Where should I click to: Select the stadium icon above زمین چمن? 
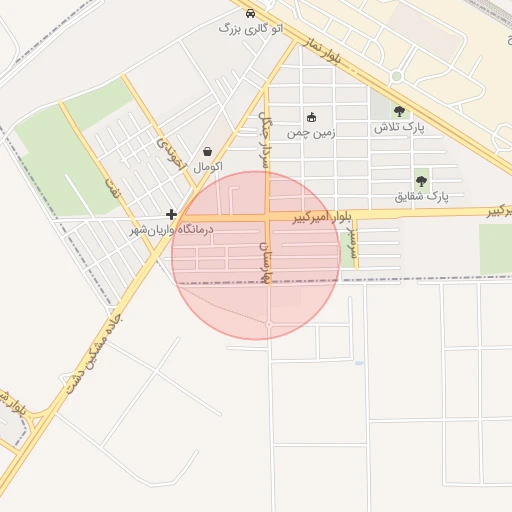pos(311,117)
